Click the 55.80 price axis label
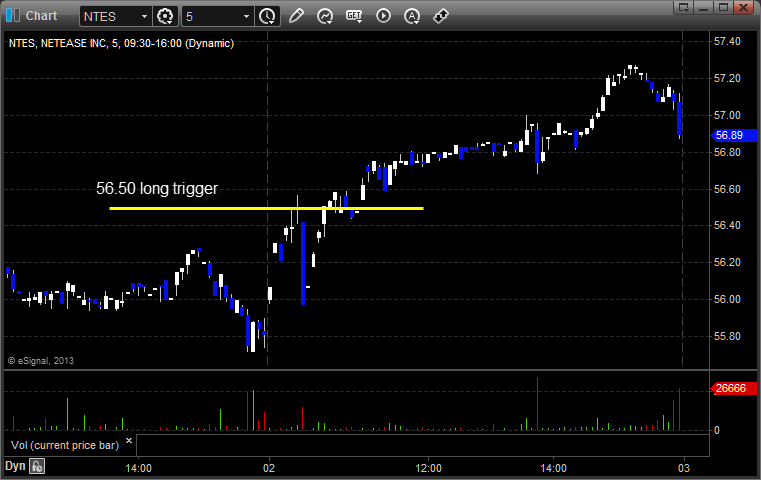 [727, 336]
